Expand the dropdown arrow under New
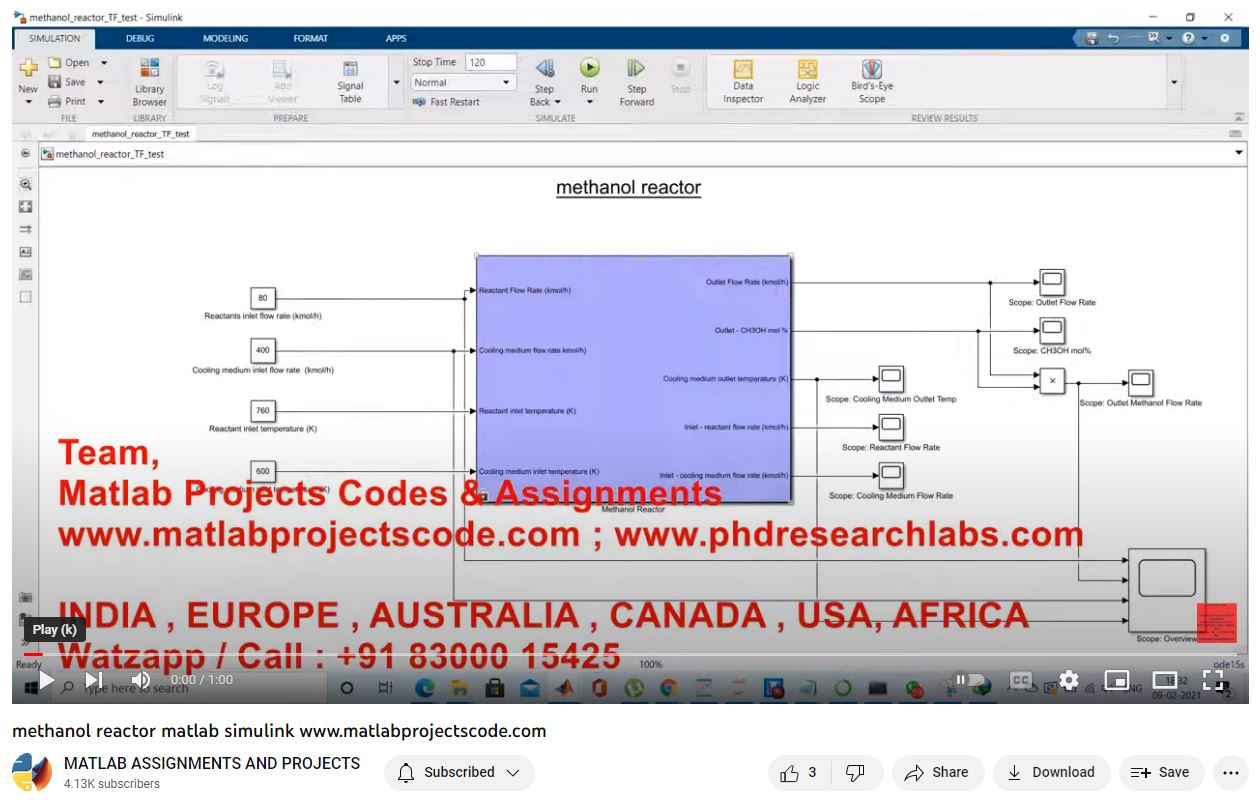The width and height of the screenshot is (1259, 804). (x=28, y=102)
